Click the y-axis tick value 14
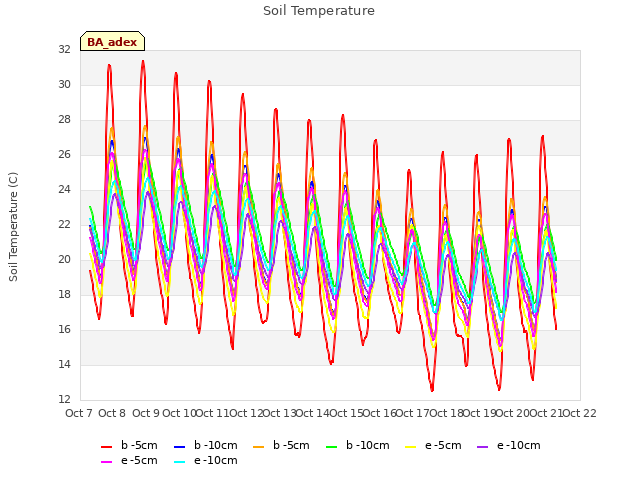Screen dimensions: 640x480 pyautogui.click(x=64, y=364)
